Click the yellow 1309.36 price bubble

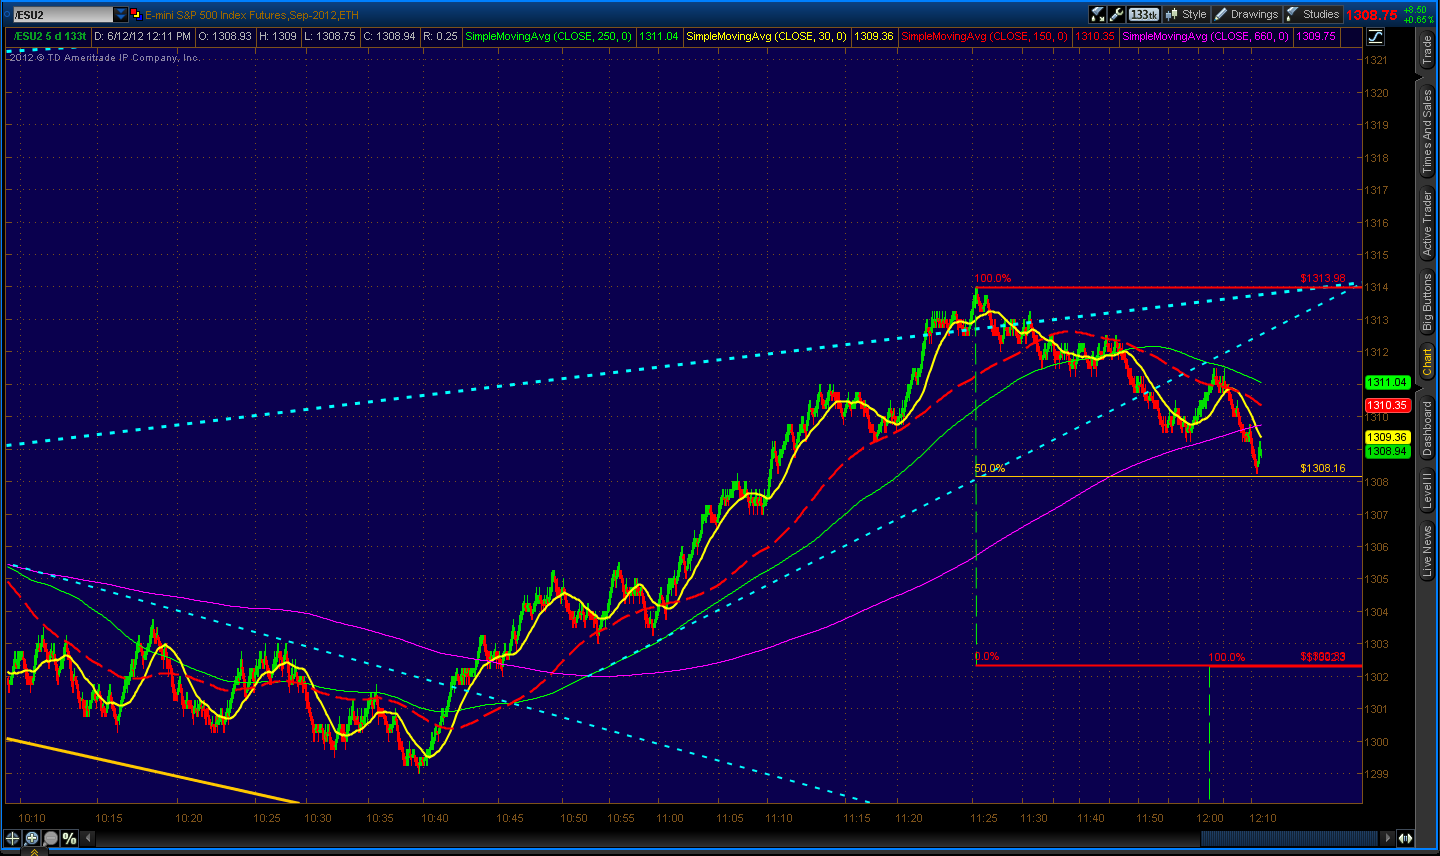click(1387, 437)
